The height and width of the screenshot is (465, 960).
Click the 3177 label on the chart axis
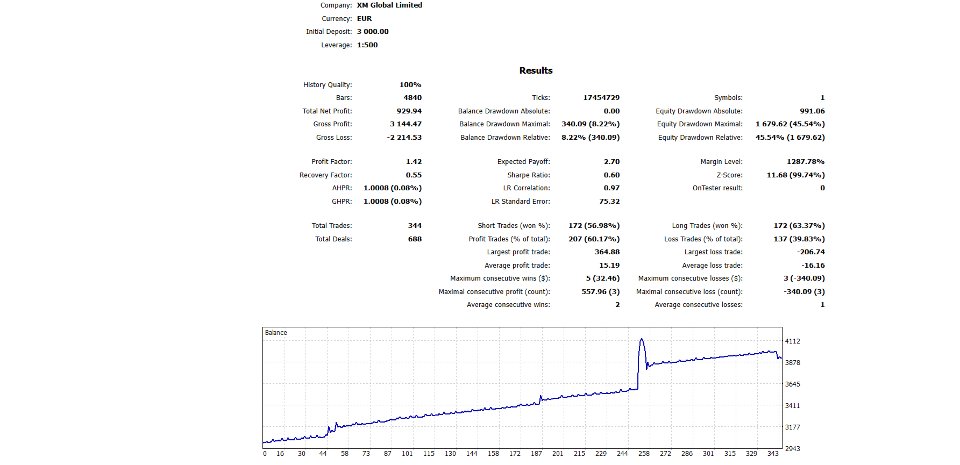(792, 427)
